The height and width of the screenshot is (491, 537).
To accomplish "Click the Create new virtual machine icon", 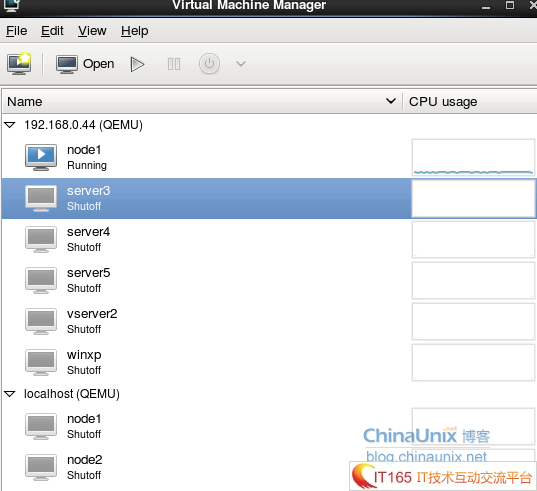I will (x=20, y=64).
